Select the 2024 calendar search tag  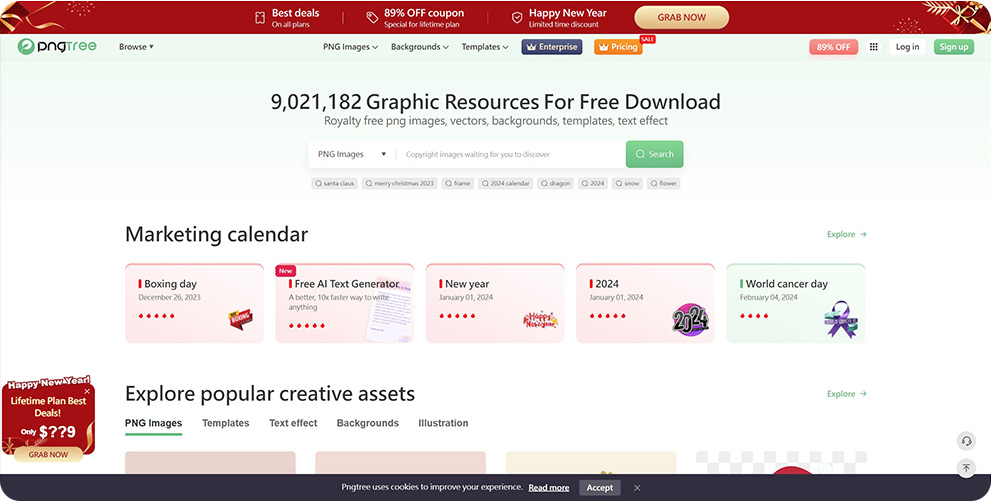pos(506,184)
